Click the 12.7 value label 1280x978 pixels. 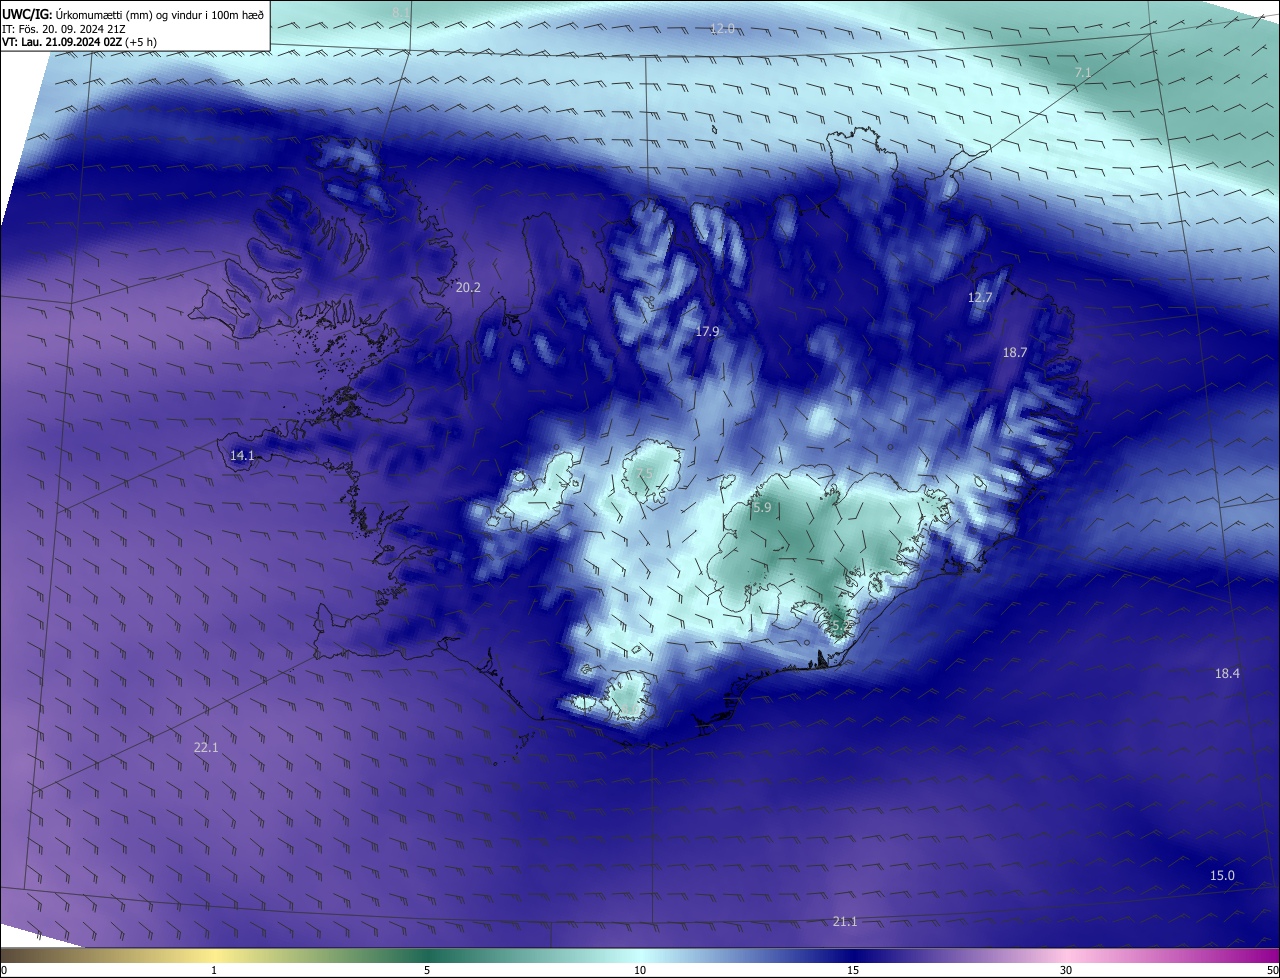[x=980, y=298]
